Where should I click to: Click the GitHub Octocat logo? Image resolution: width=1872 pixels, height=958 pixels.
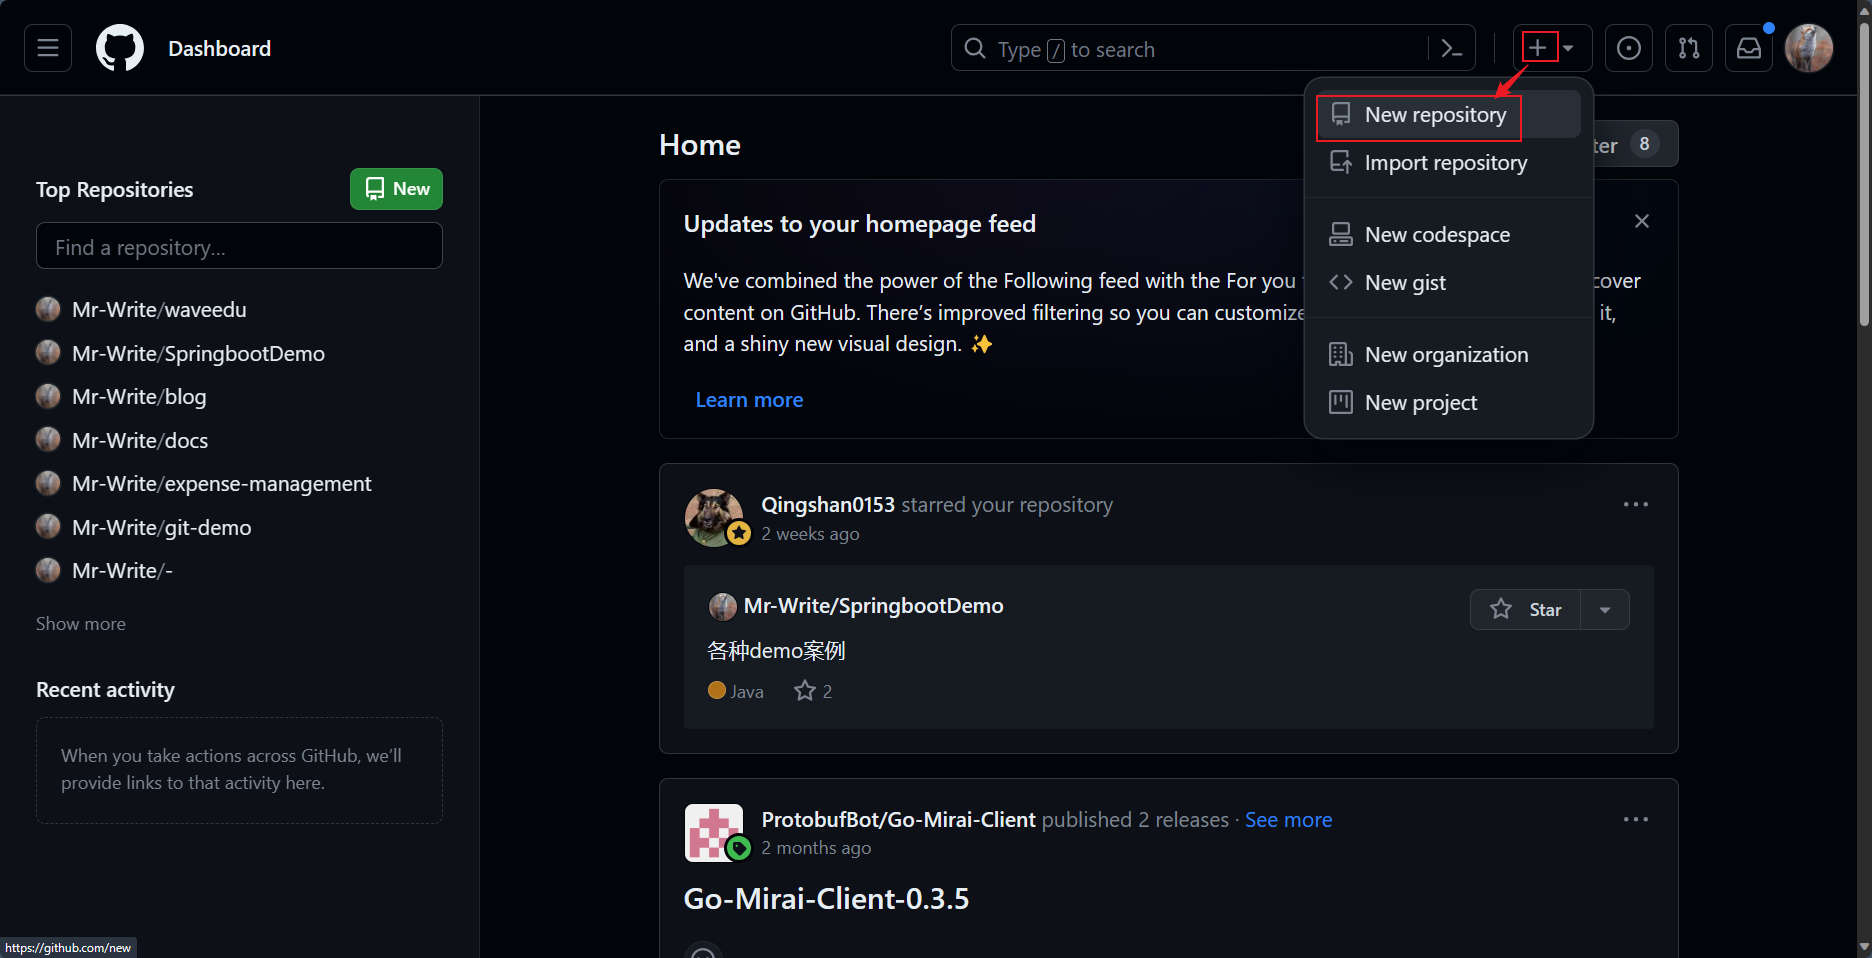click(120, 48)
